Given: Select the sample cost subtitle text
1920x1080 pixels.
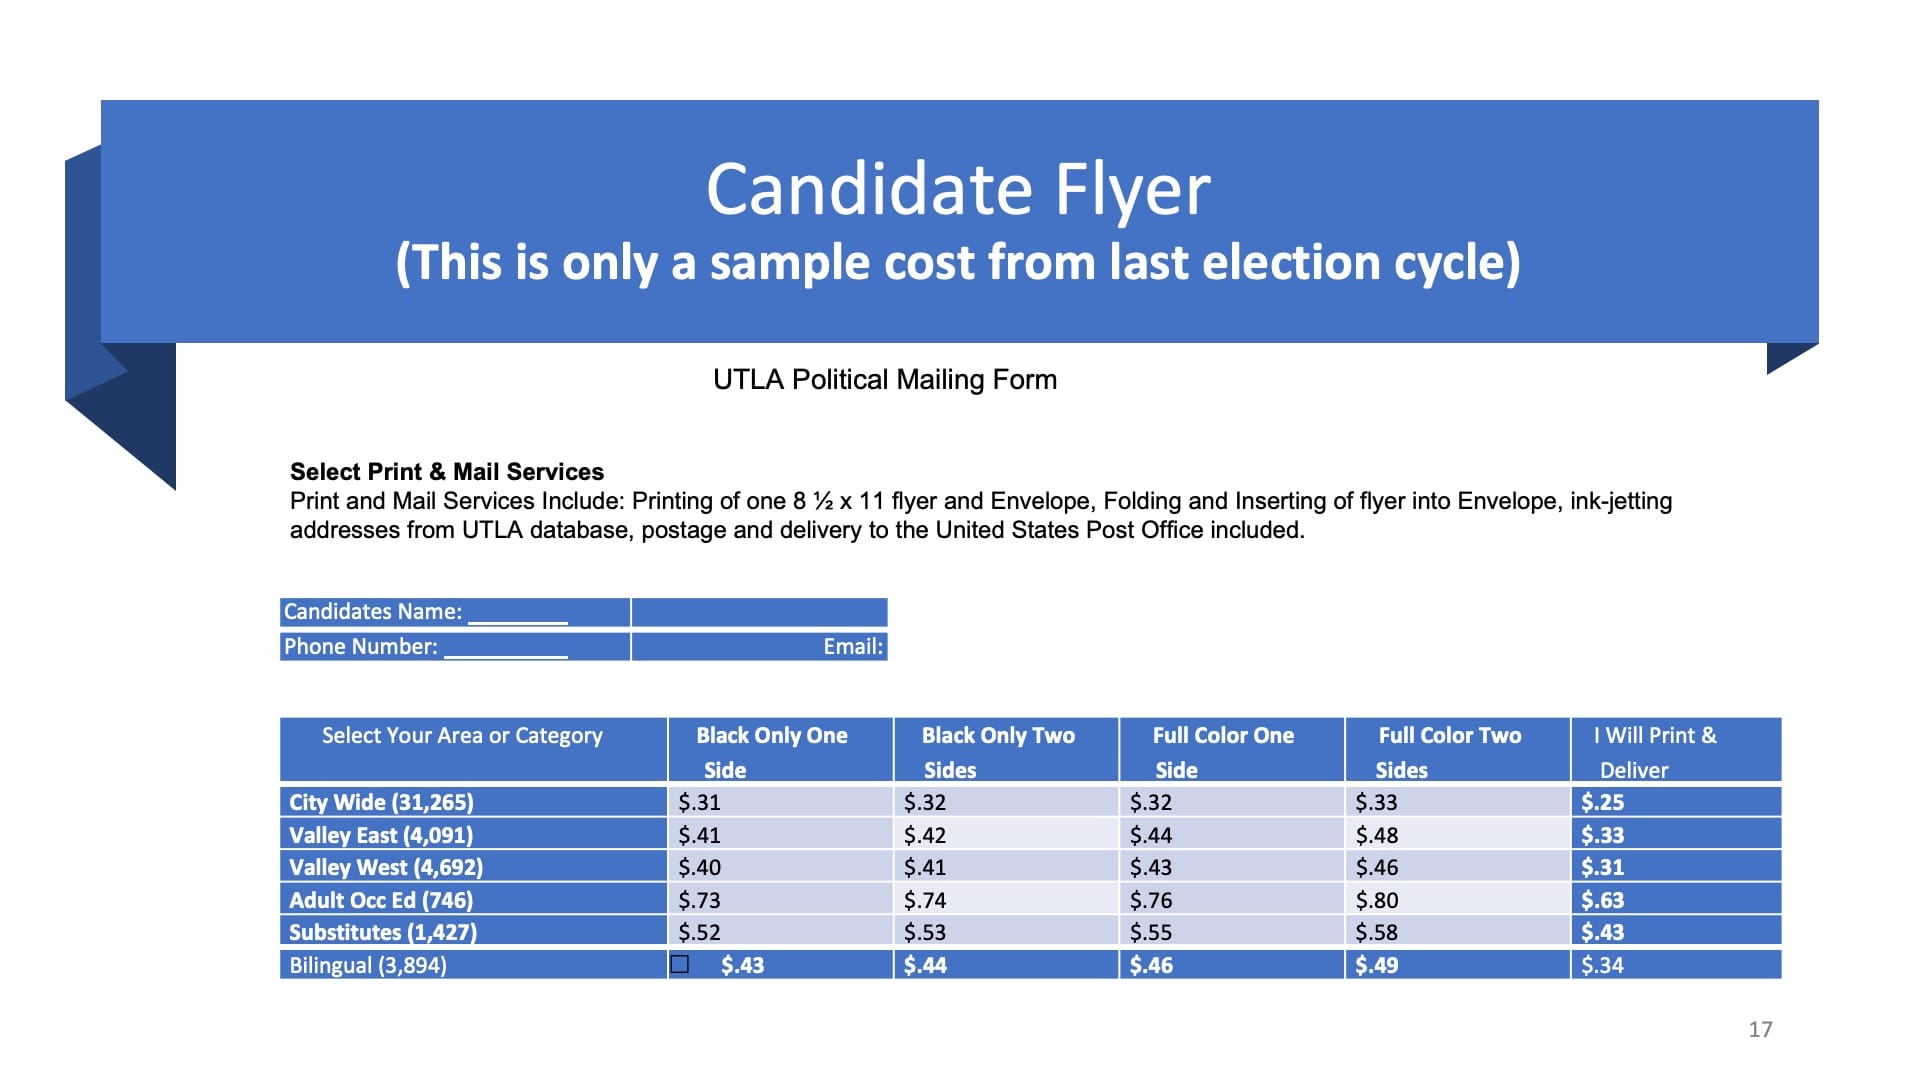Looking at the screenshot, I should pyautogui.click(x=958, y=262).
